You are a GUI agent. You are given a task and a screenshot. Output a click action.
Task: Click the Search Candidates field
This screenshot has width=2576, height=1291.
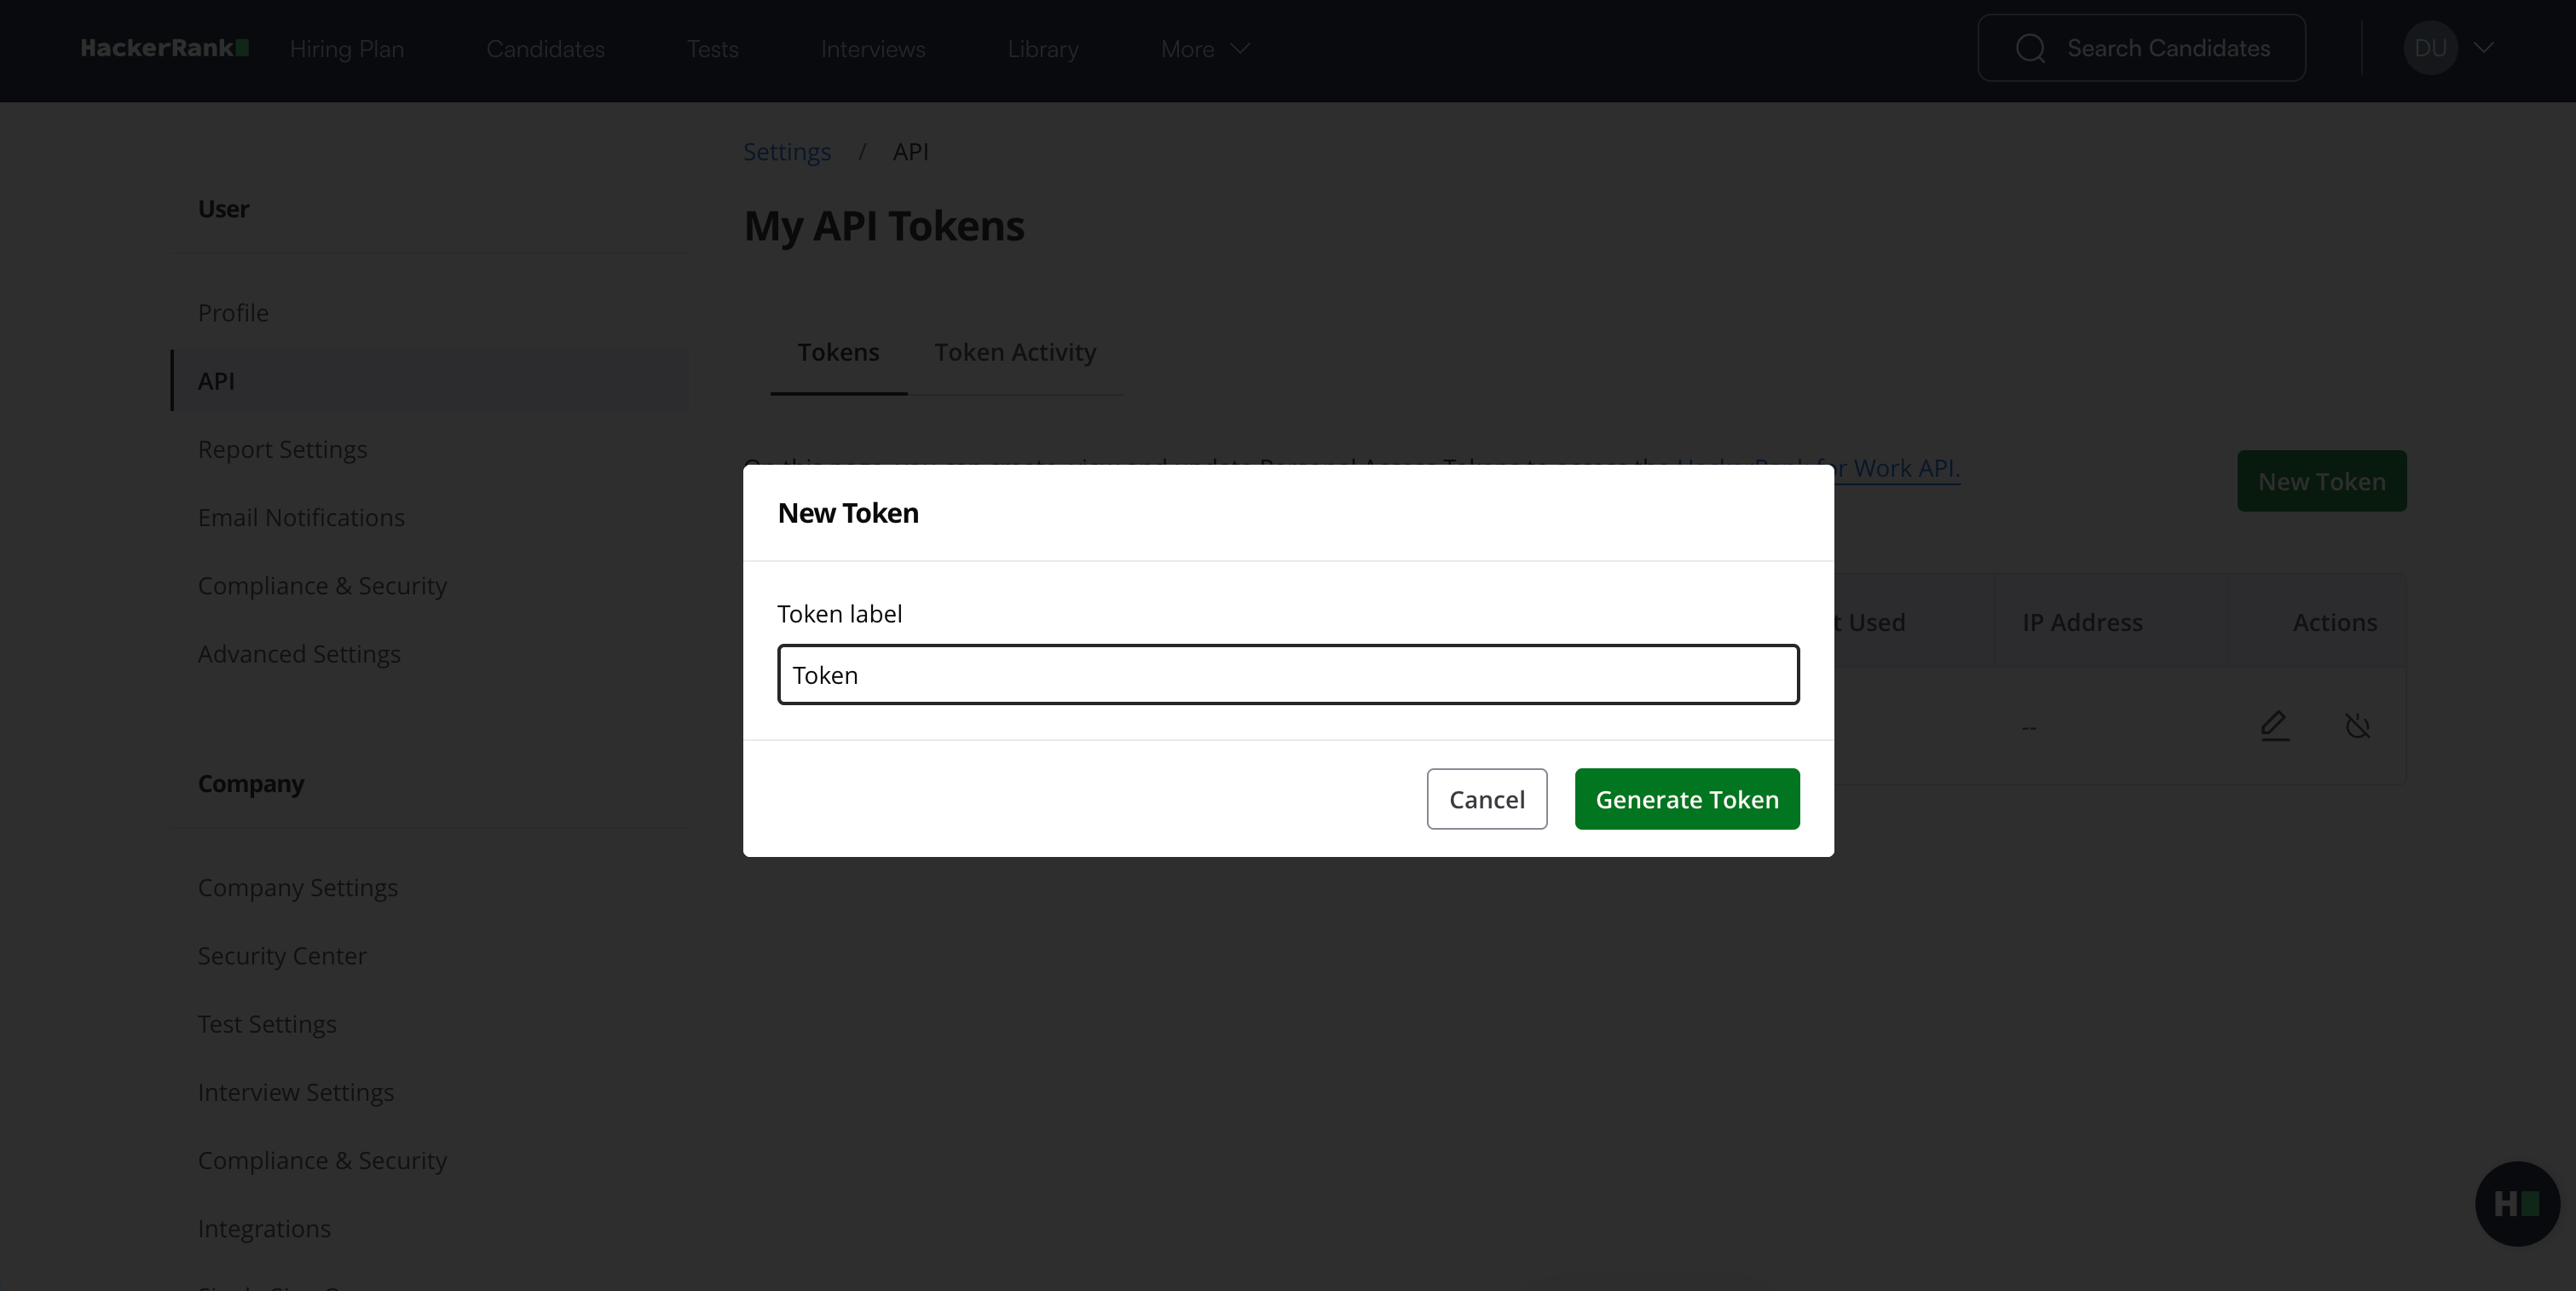[2142, 48]
